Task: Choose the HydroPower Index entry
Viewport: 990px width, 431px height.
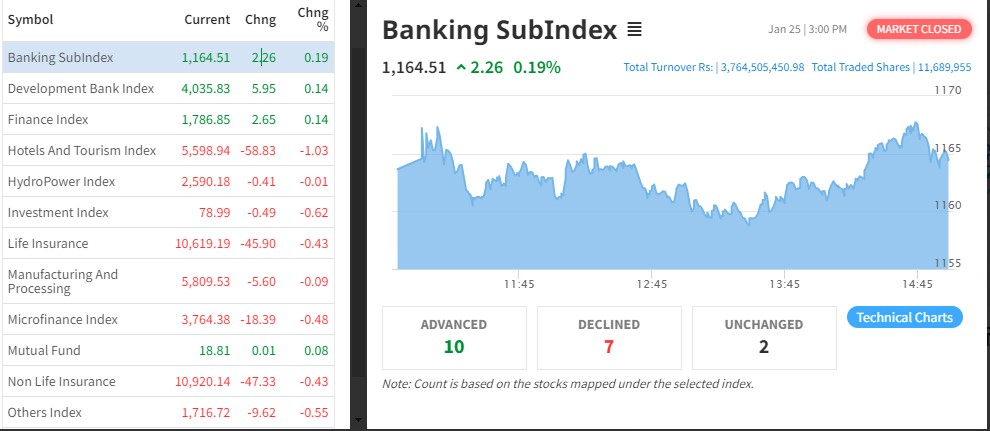Action: (61, 181)
